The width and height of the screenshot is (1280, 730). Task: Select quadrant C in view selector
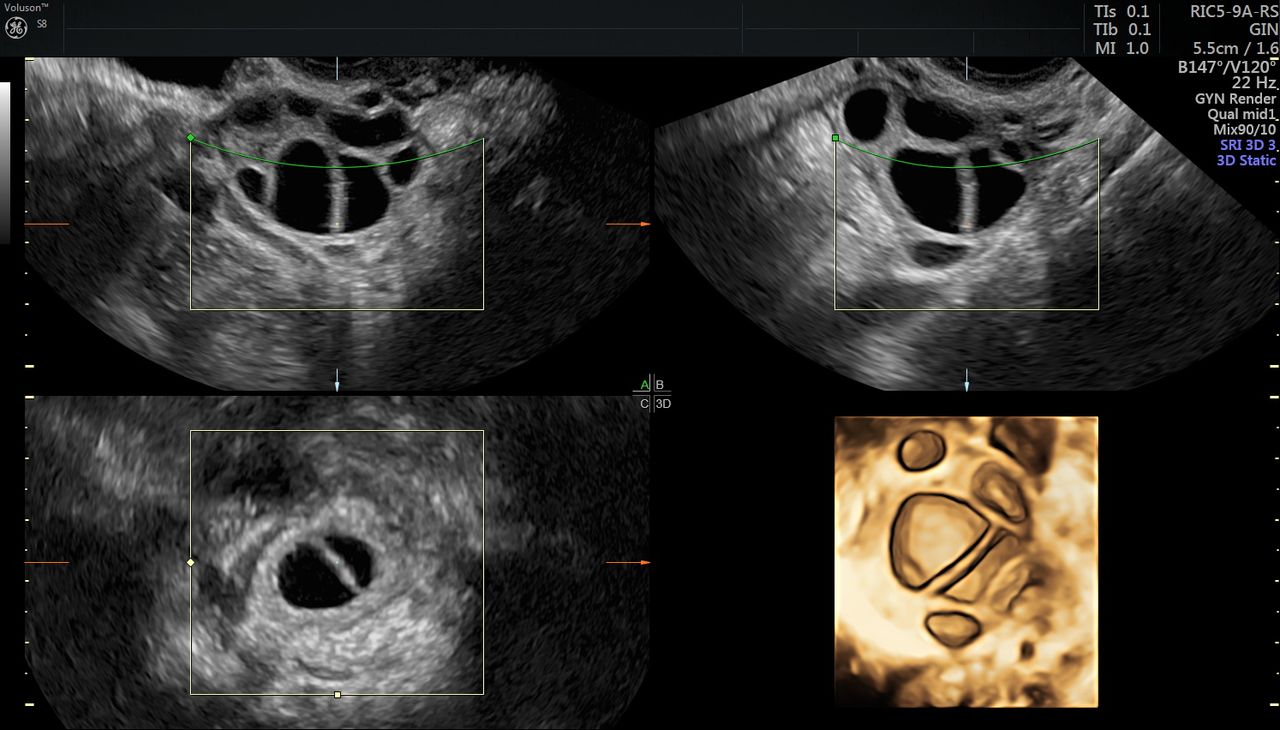(x=644, y=404)
